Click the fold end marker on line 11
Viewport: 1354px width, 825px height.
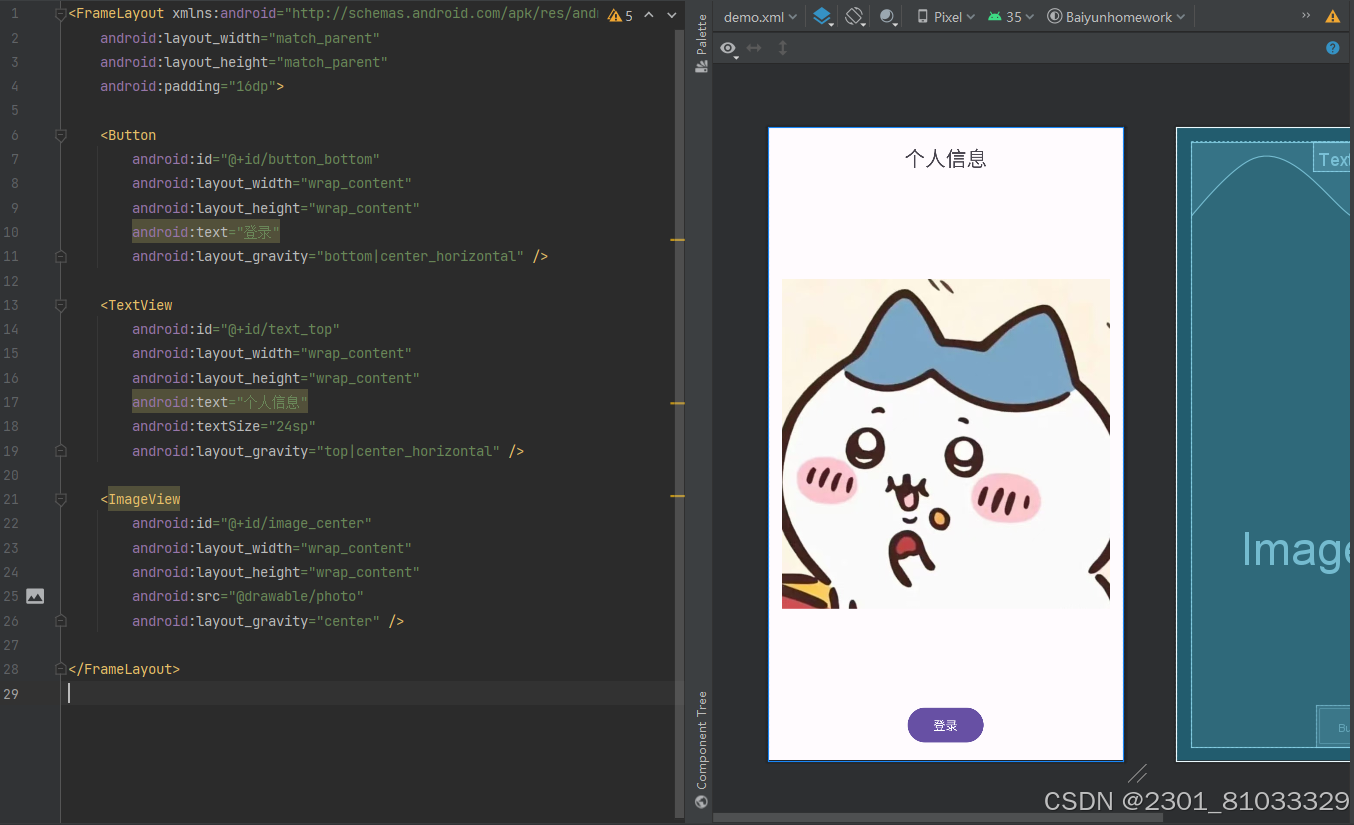(61, 256)
